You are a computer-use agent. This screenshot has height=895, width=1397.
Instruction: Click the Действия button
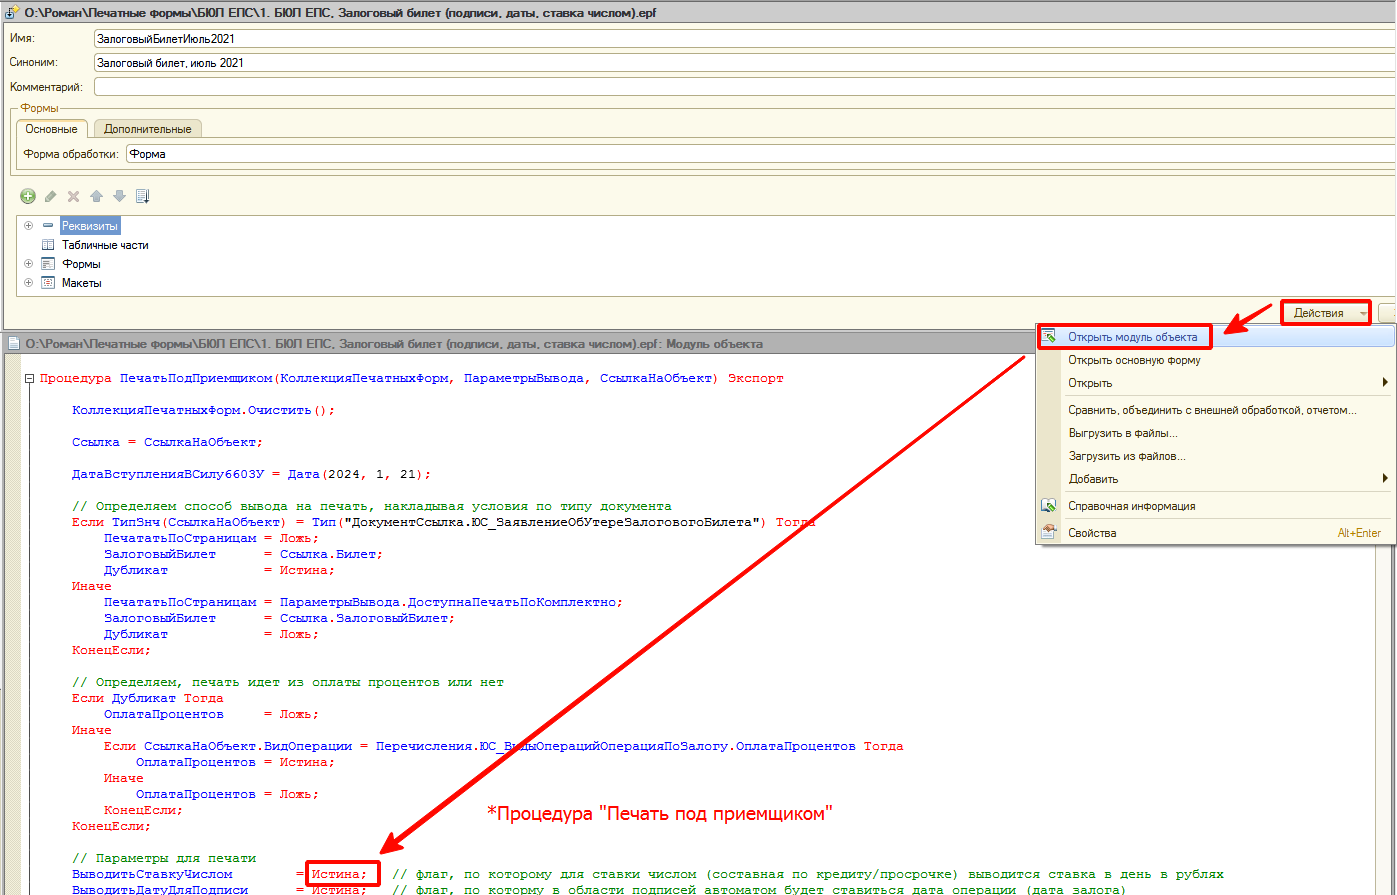1326,314
